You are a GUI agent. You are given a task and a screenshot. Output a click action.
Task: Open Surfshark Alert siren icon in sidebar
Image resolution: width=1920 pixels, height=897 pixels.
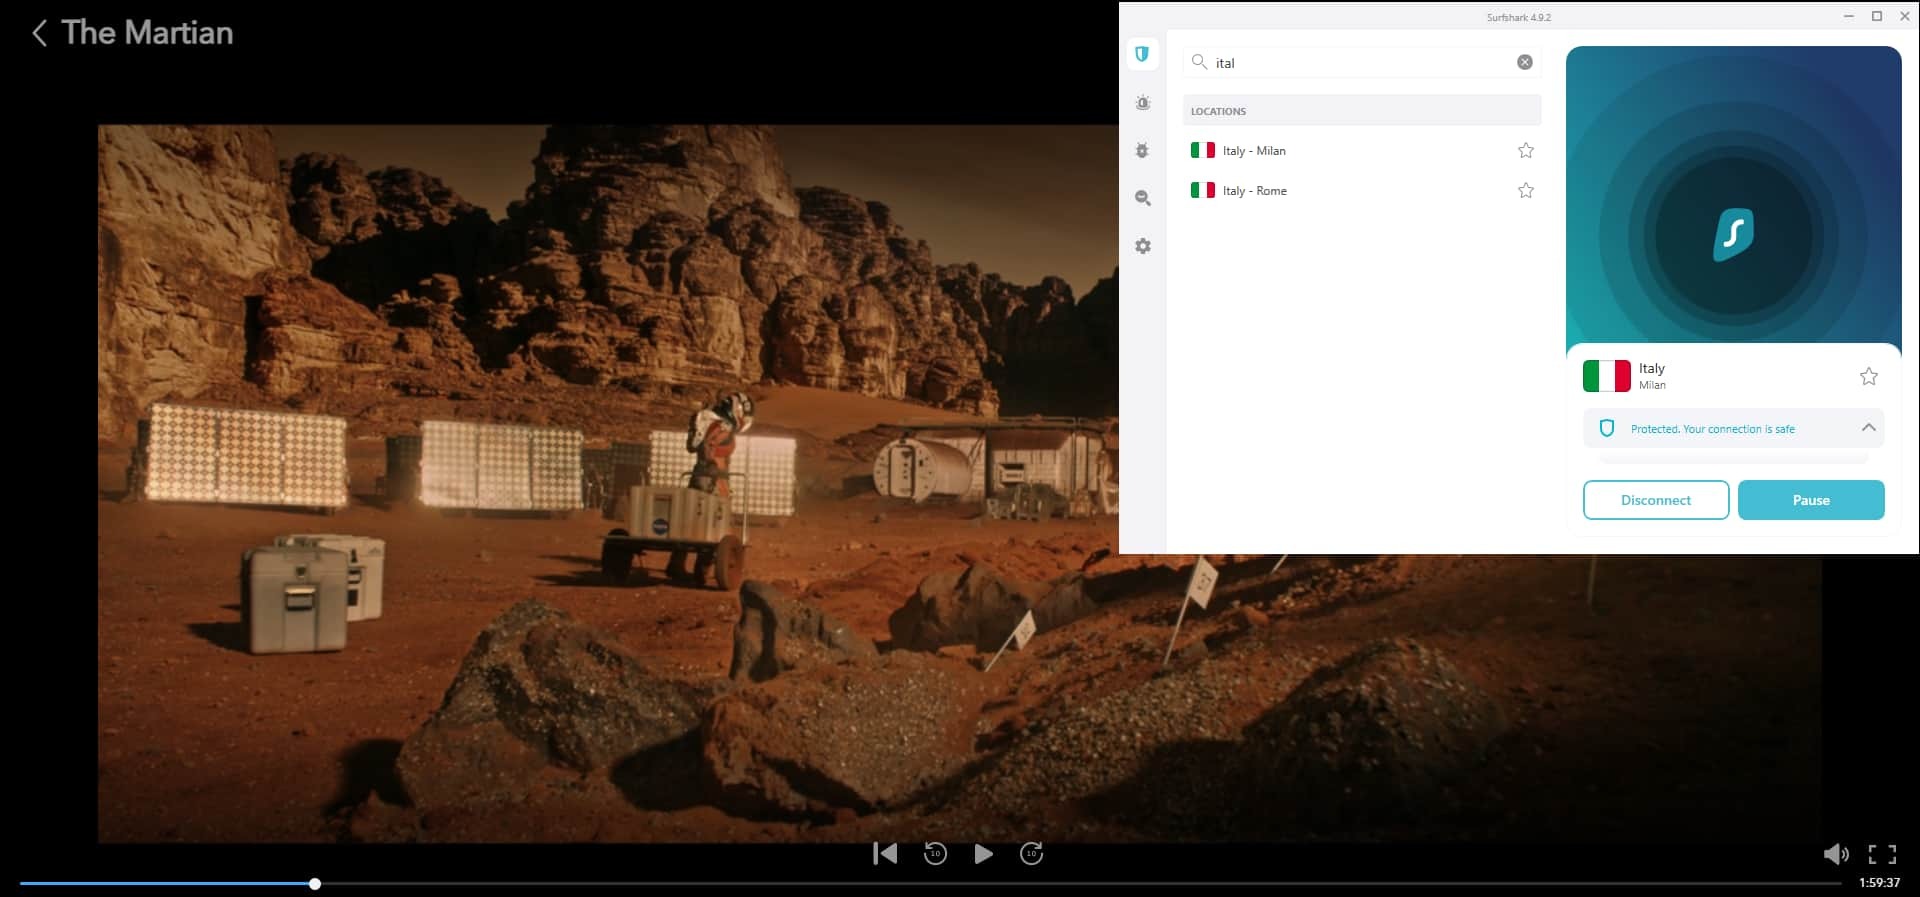pos(1143,102)
